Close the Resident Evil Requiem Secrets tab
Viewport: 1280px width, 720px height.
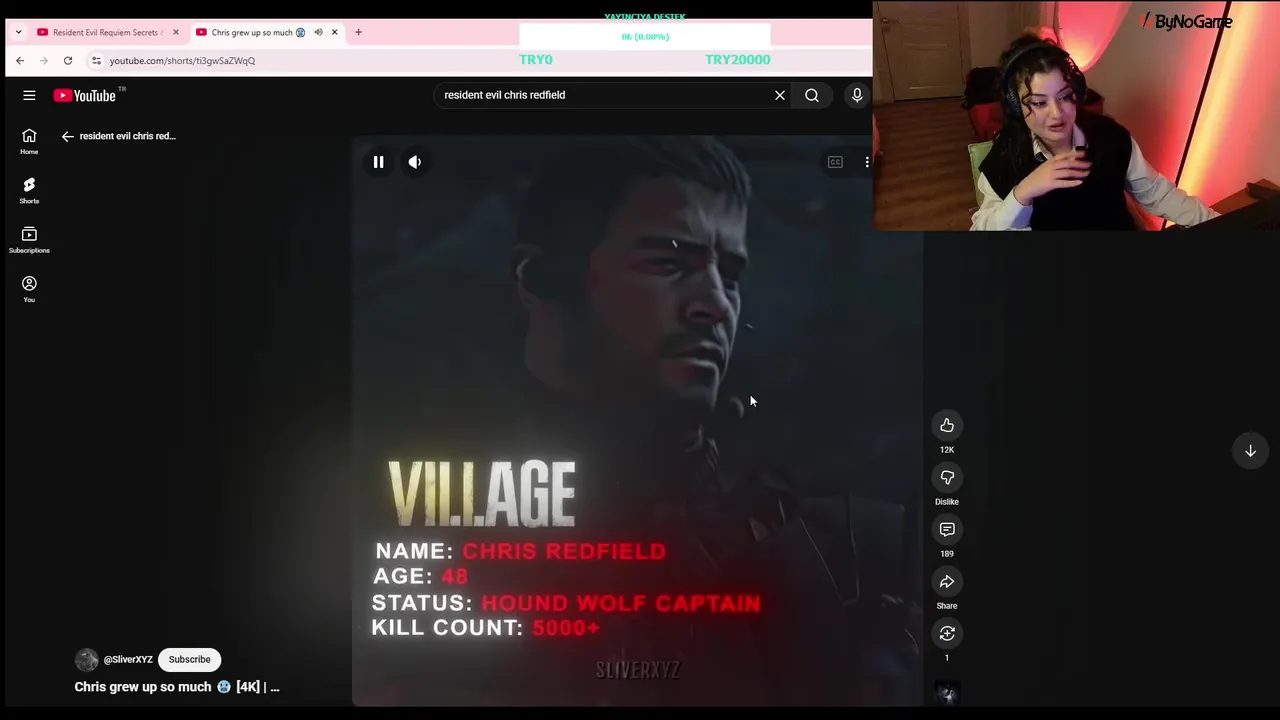[176, 32]
